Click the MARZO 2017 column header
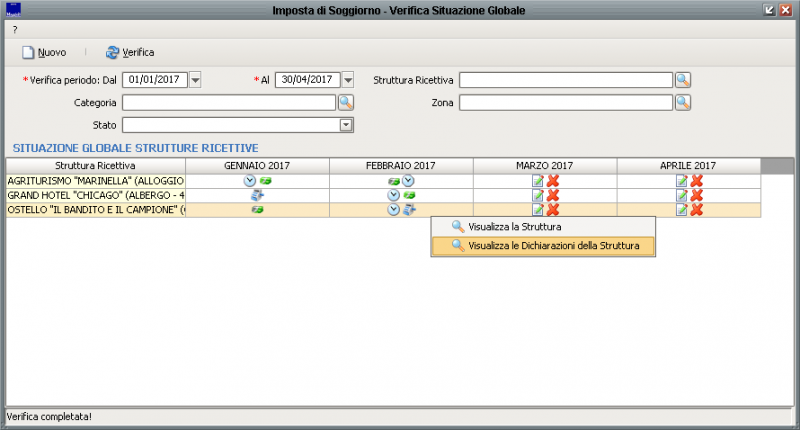Image resolution: width=800 pixels, height=430 pixels. click(x=545, y=165)
